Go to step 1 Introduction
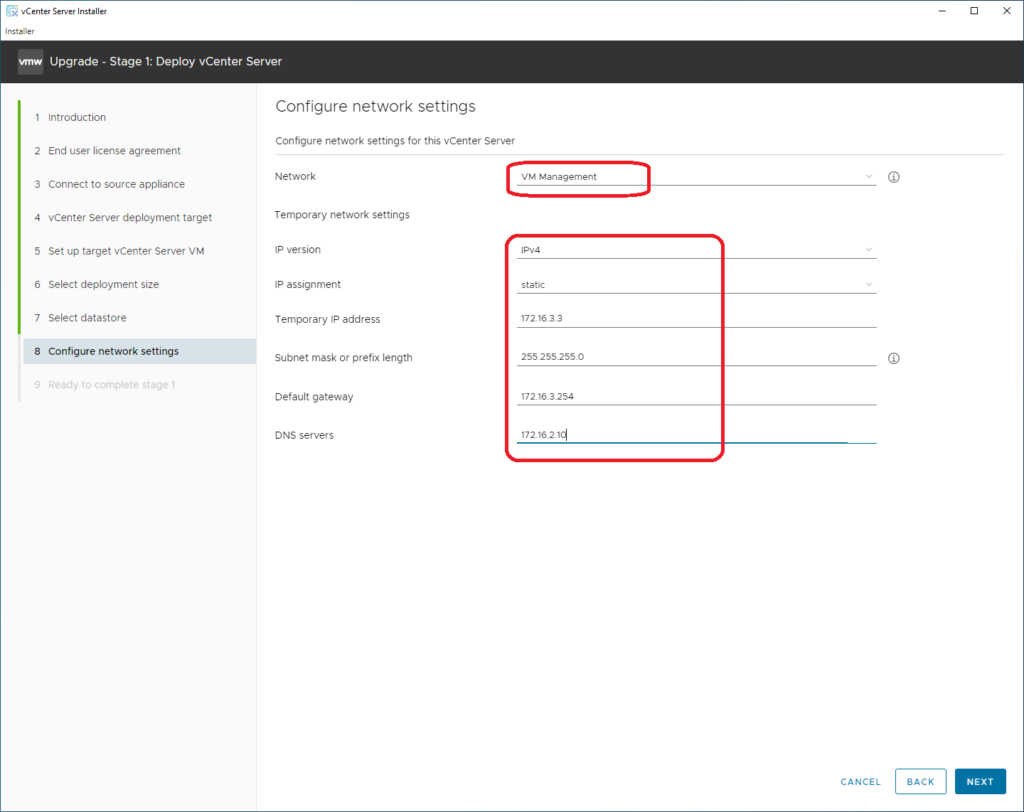The height and width of the screenshot is (812, 1024). click(x=76, y=118)
